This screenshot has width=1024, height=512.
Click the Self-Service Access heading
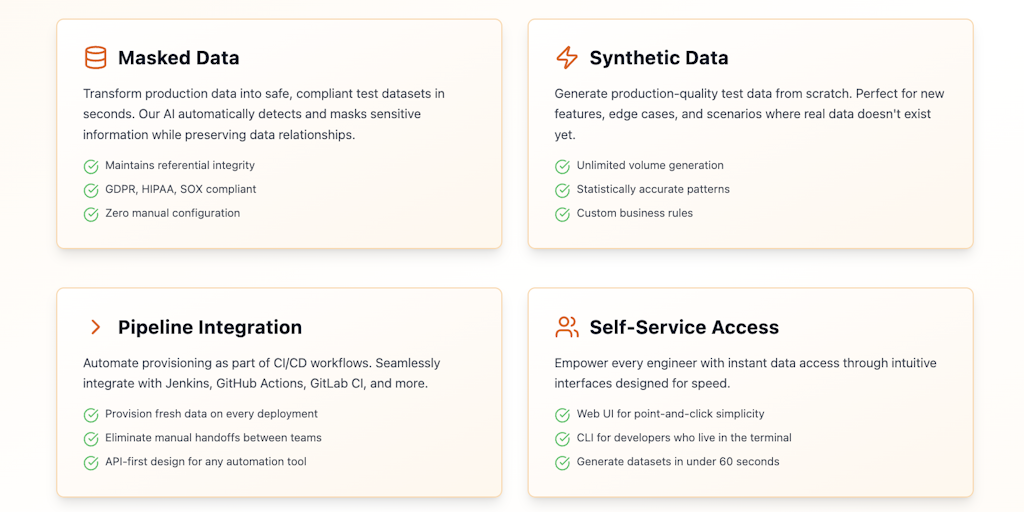tap(684, 327)
